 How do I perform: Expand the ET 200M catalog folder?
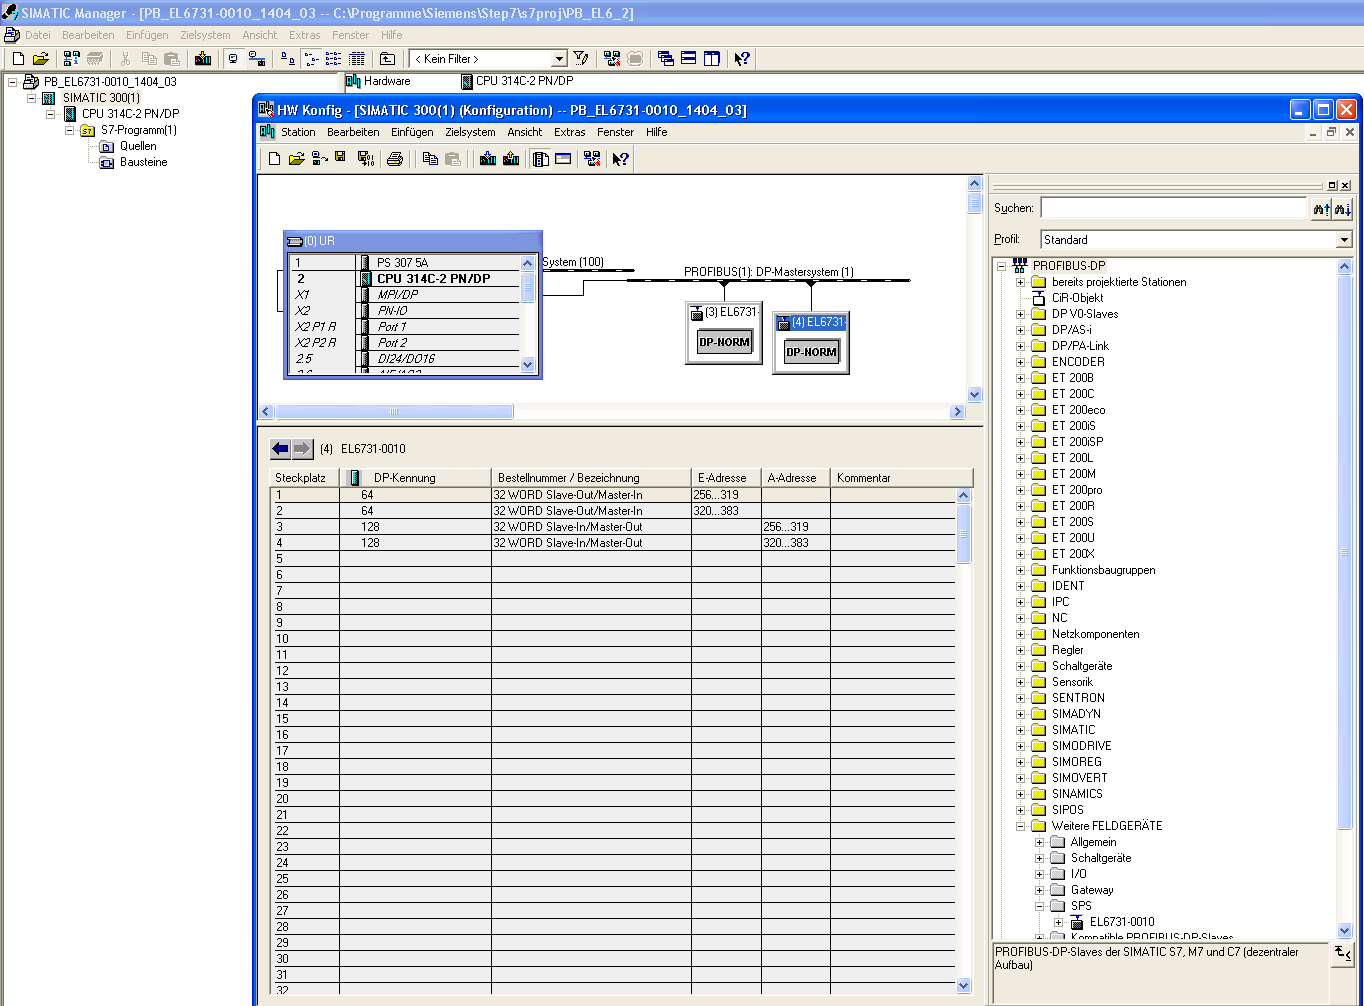point(1021,474)
